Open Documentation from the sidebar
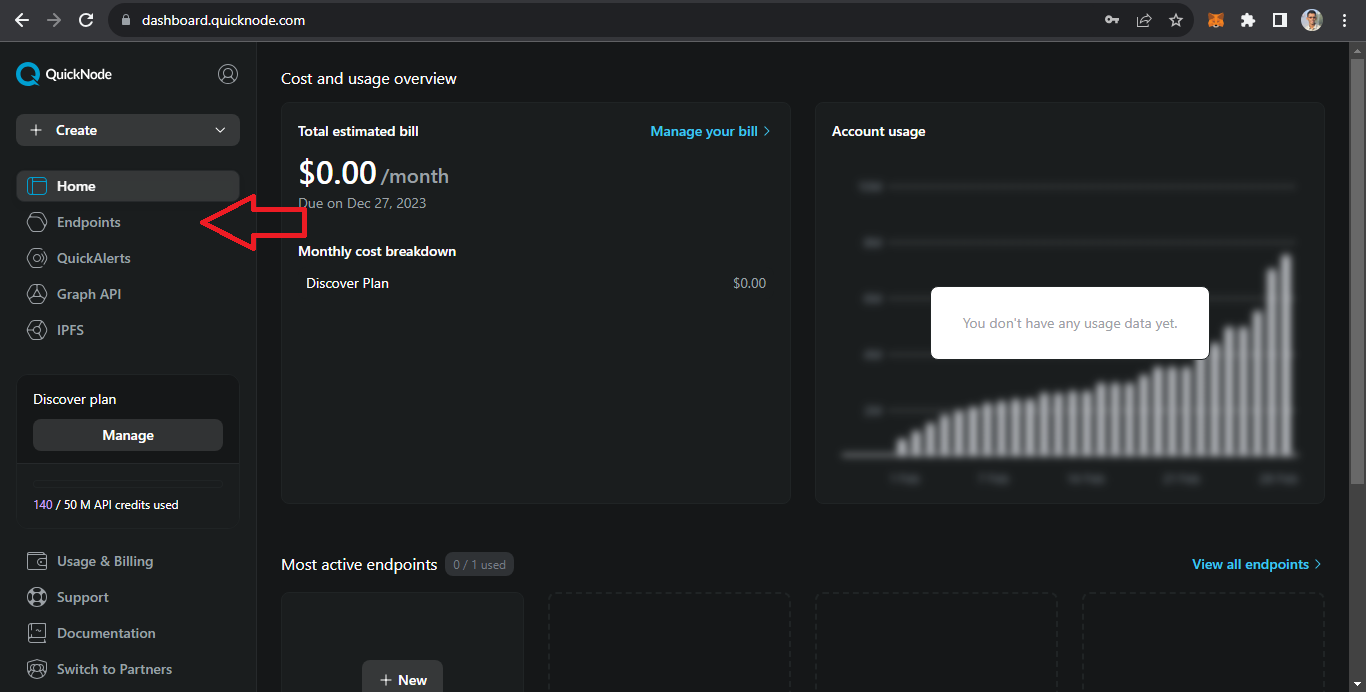 pos(106,633)
